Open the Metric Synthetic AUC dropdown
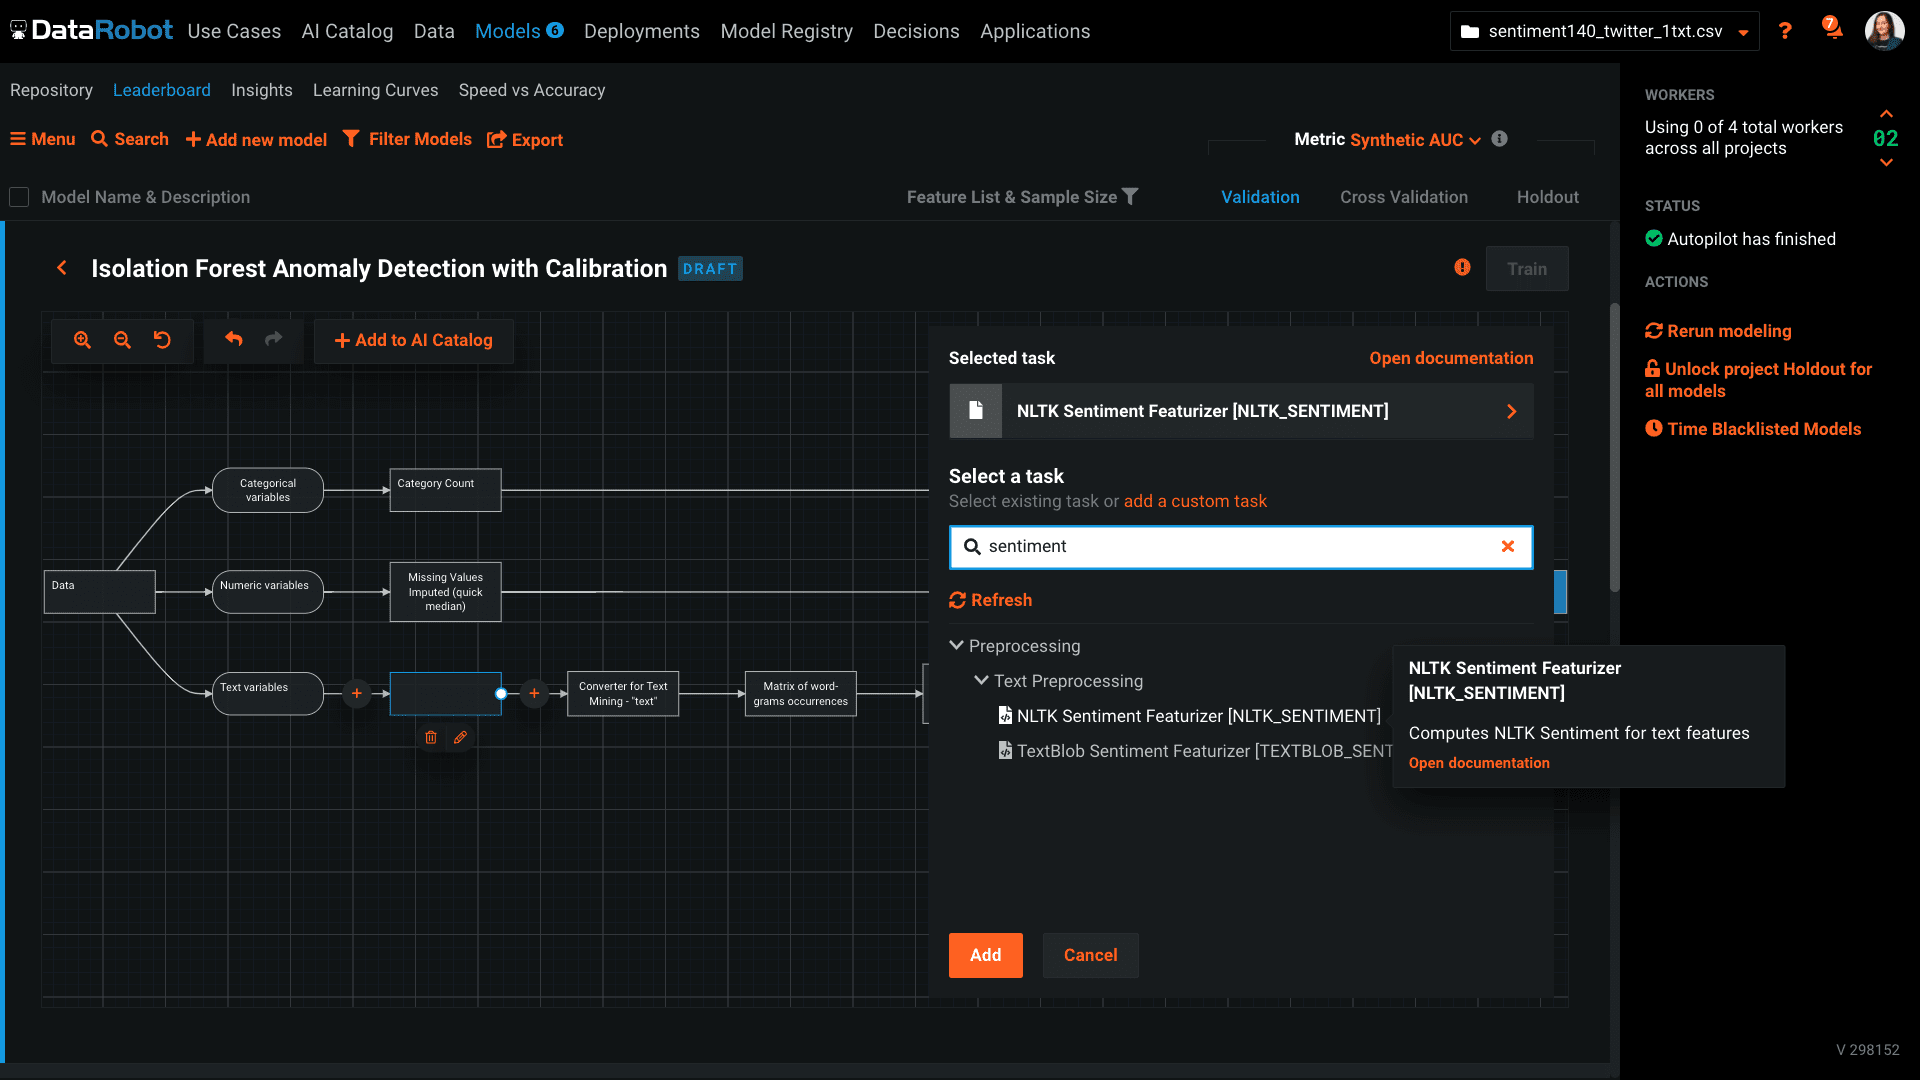The height and width of the screenshot is (1080, 1920). point(1415,140)
